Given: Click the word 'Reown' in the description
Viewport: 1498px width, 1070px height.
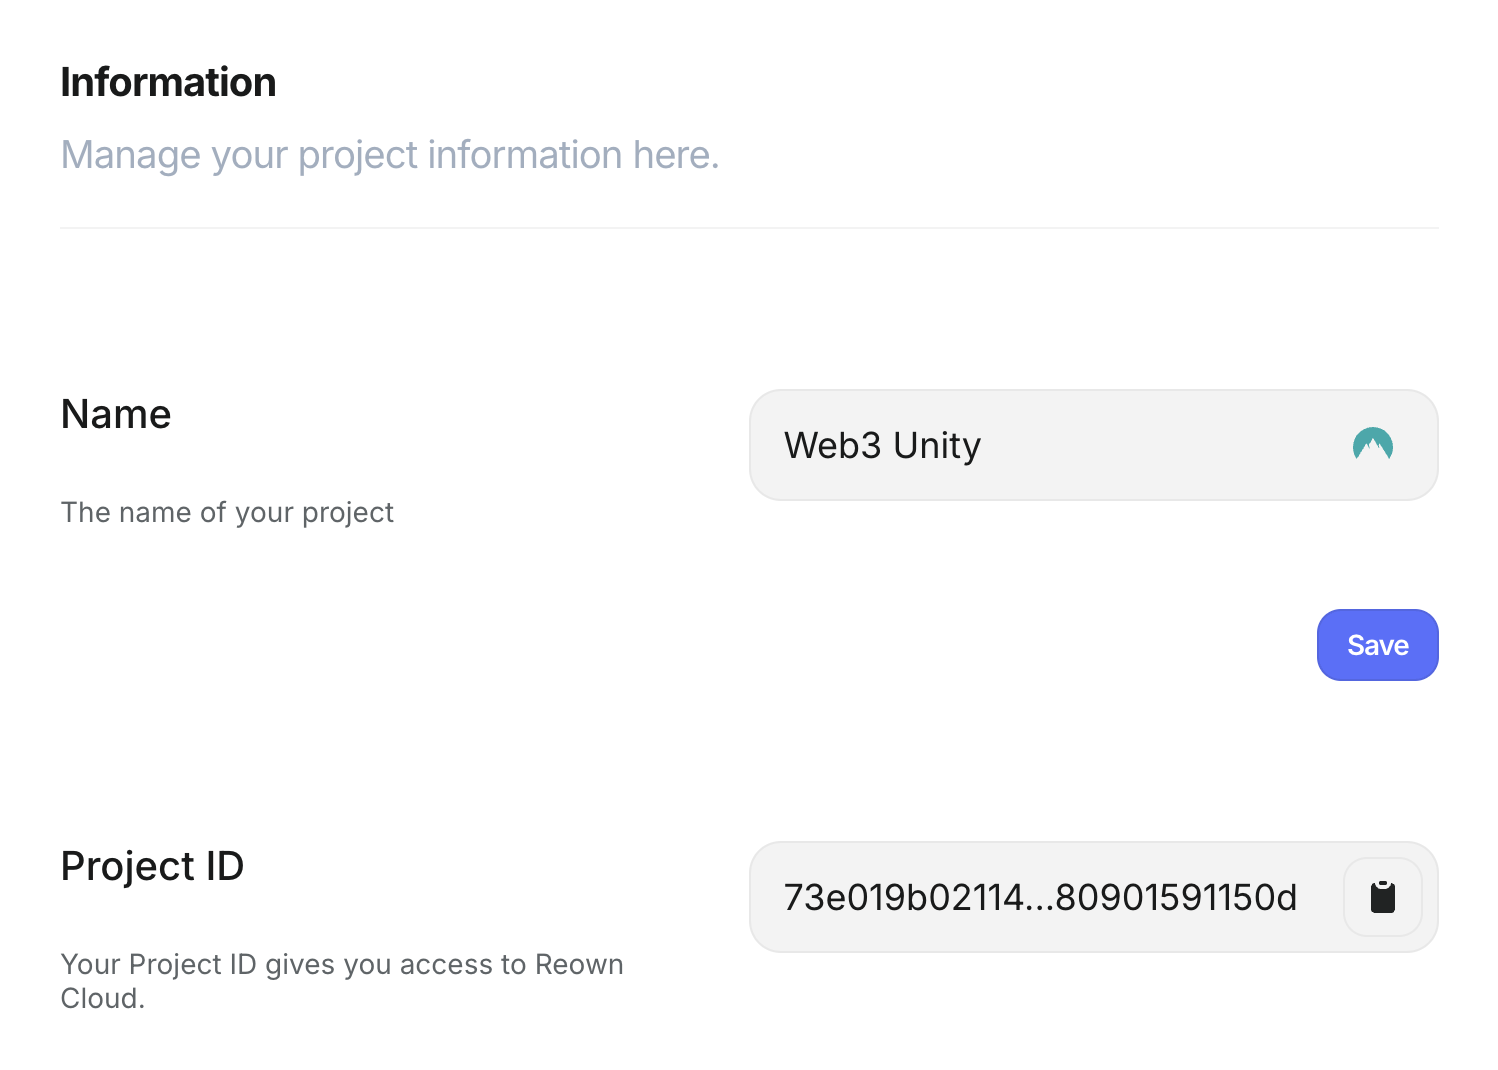Looking at the screenshot, I should (579, 964).
